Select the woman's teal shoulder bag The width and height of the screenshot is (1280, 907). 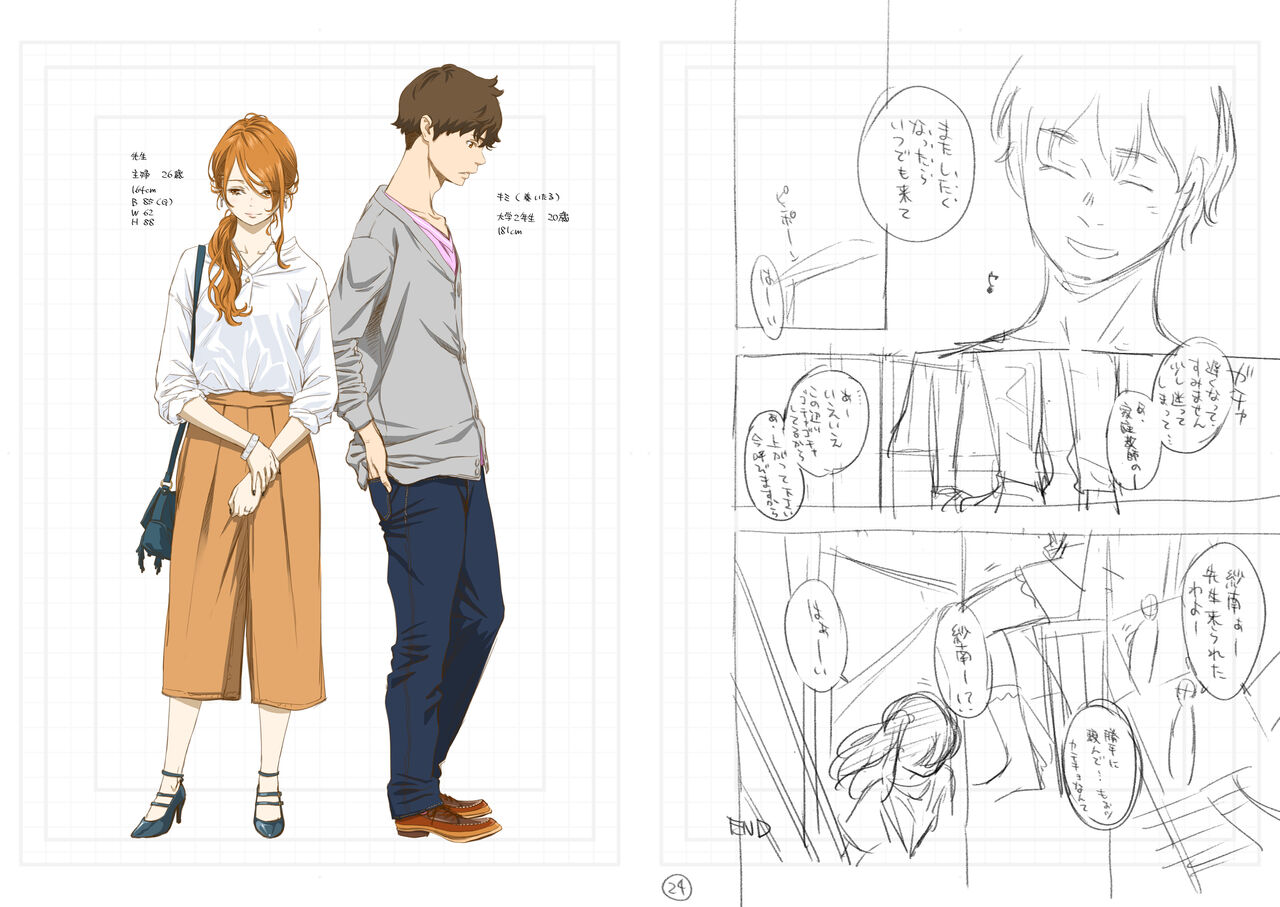coord(157,521)
